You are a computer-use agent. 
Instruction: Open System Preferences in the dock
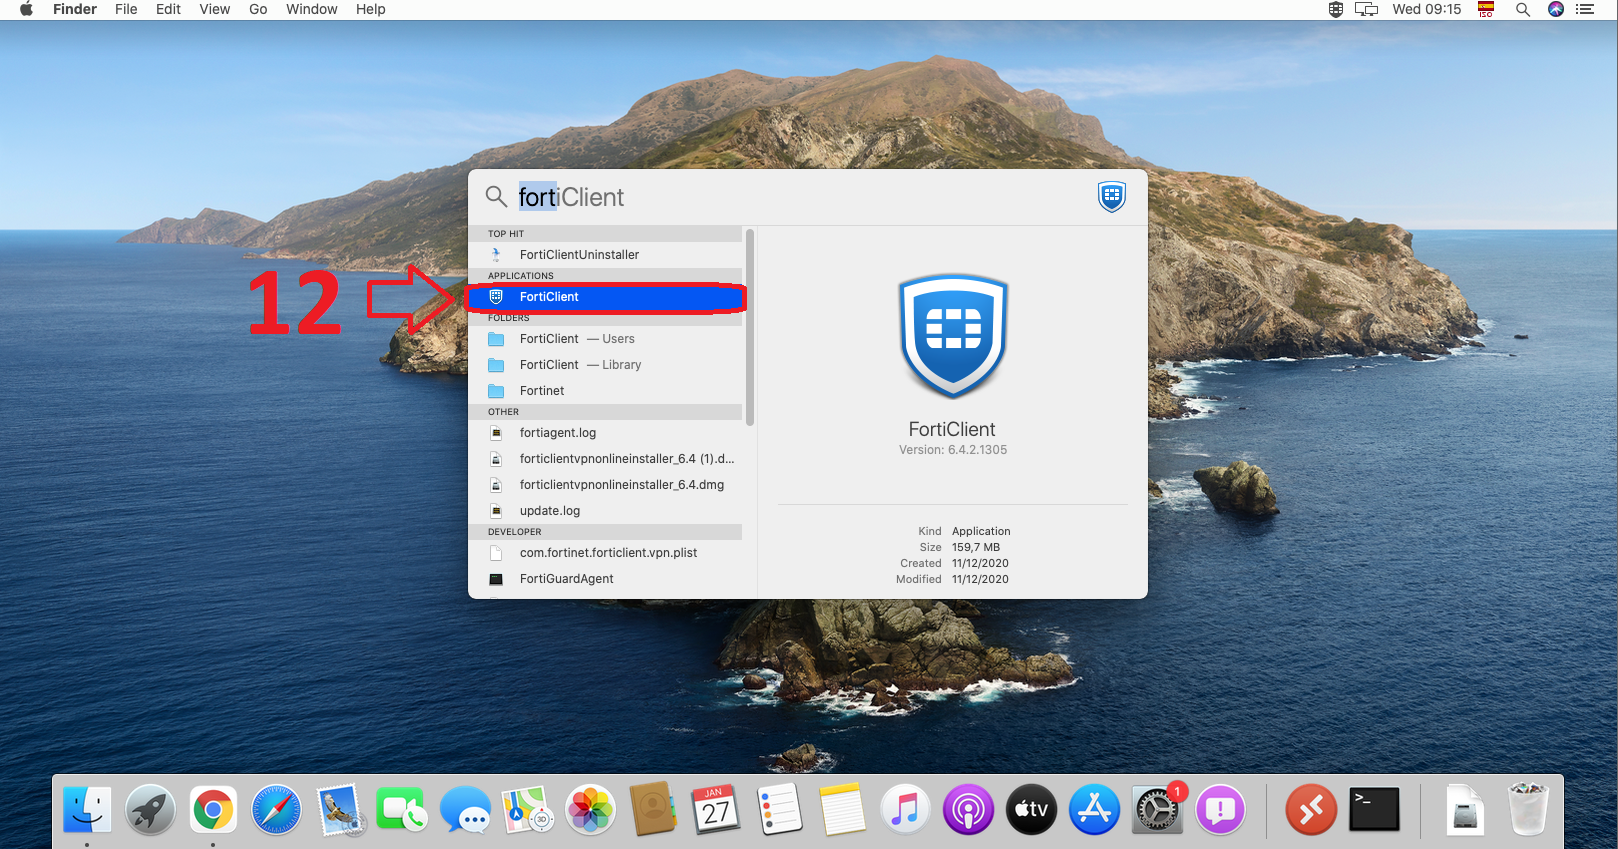coord(1156,810)
